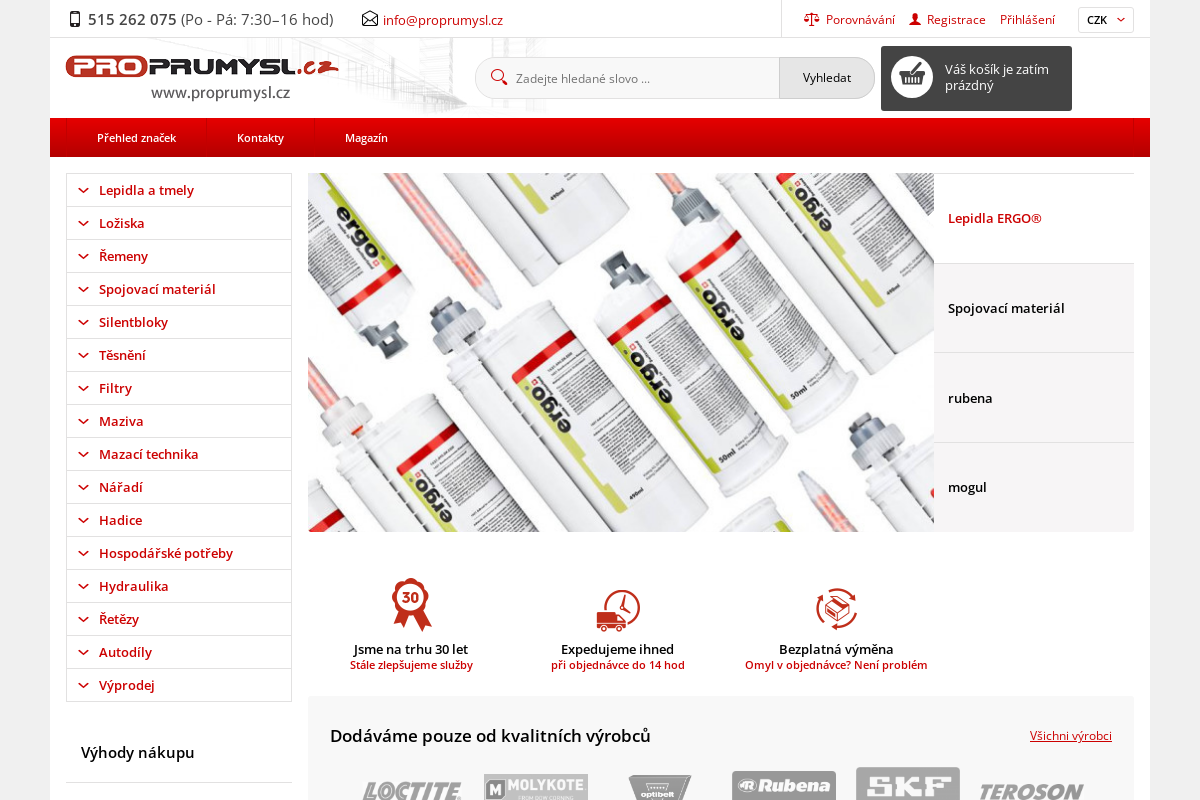Image resolution: width=1200 pixels, height=800 pixels.
Task: Expand the Ložiska category chevron
Action: [83, 223]
